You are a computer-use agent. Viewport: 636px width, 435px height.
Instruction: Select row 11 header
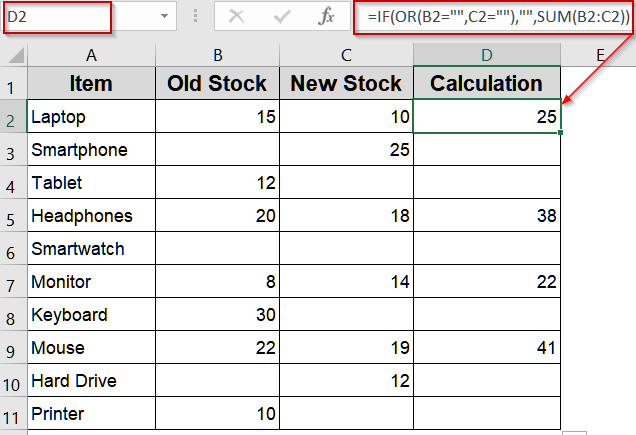[x=14, y=414]
